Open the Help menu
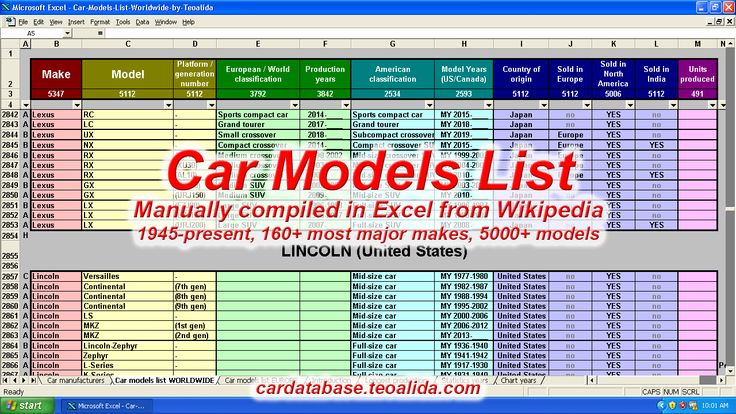Viewport: 736px width, 414px height. [x=188, y=22]
